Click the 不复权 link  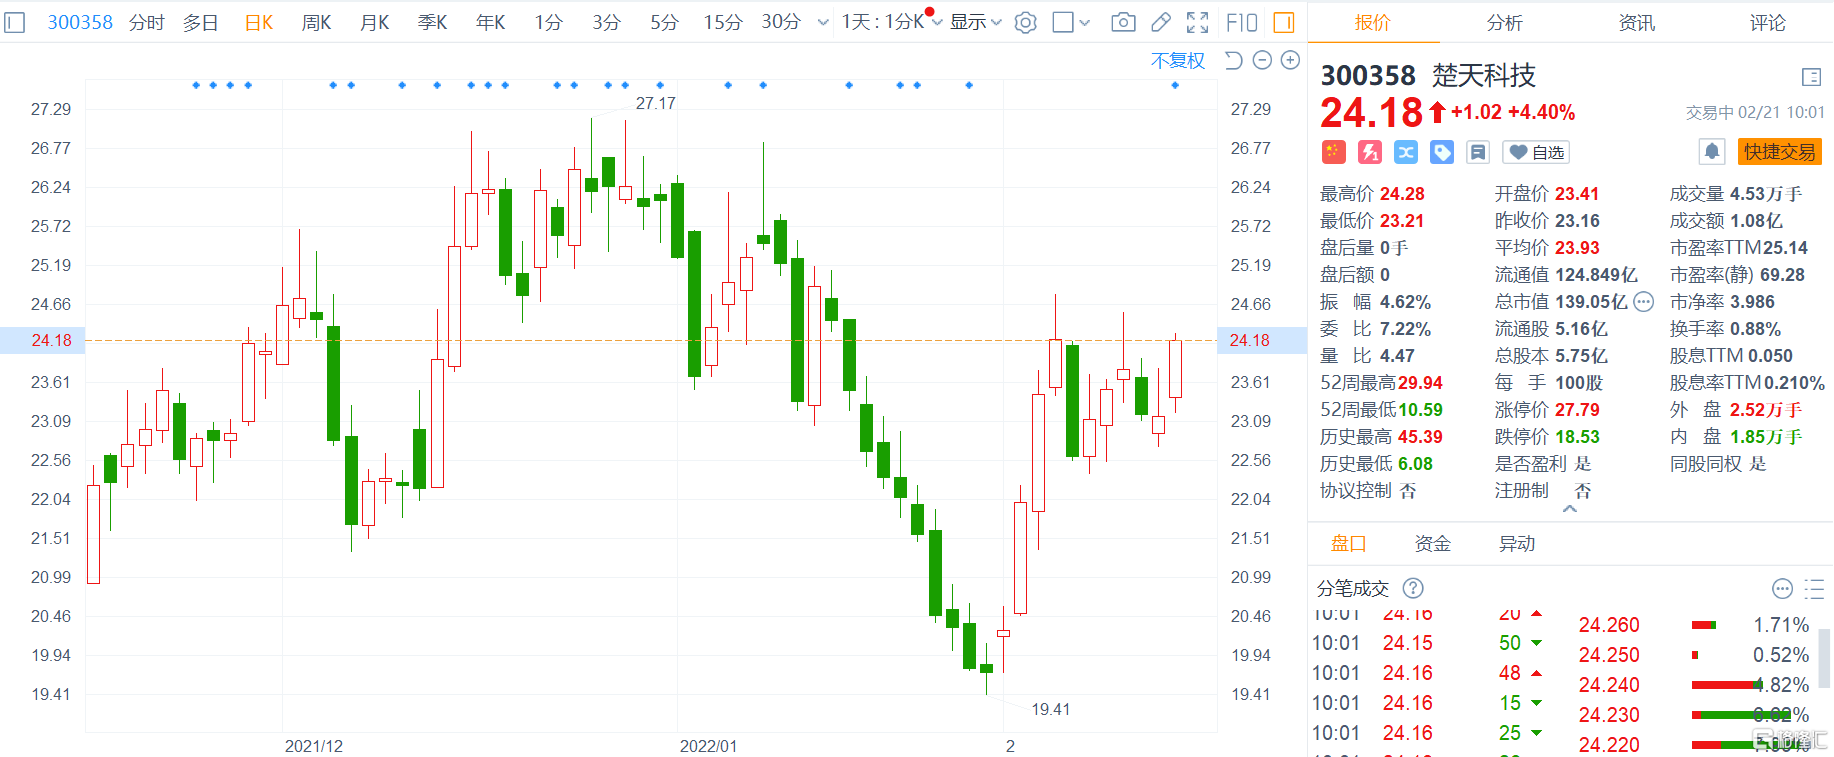click(1177, 61)
